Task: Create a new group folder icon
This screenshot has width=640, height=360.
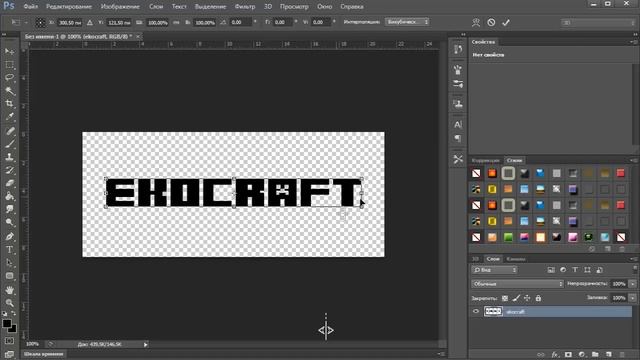Action: pos(595,354)
